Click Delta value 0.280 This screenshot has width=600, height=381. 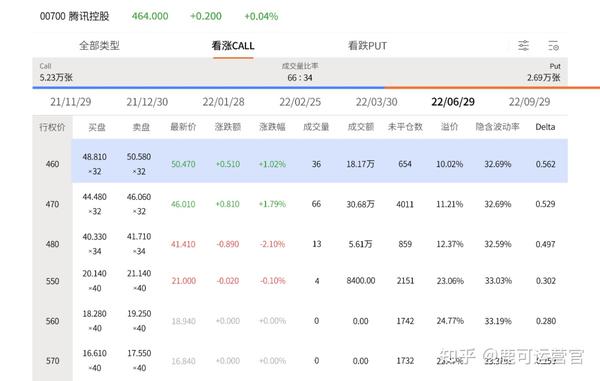point(546,321)
